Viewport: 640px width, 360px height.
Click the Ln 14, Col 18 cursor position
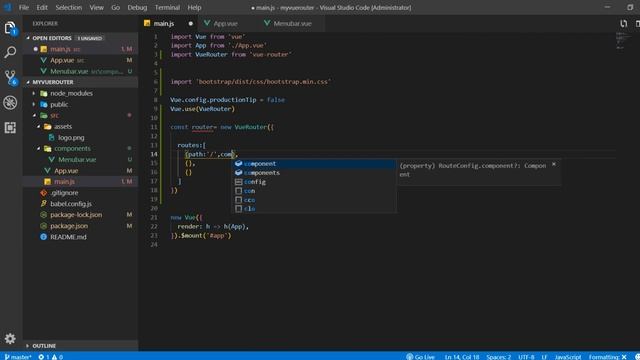point(462,357)
